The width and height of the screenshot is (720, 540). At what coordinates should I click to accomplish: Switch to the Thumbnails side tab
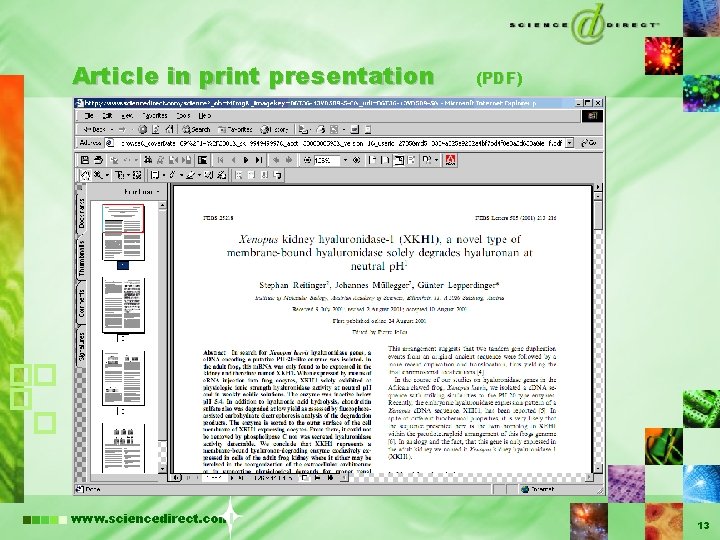(x=81, y=258)
